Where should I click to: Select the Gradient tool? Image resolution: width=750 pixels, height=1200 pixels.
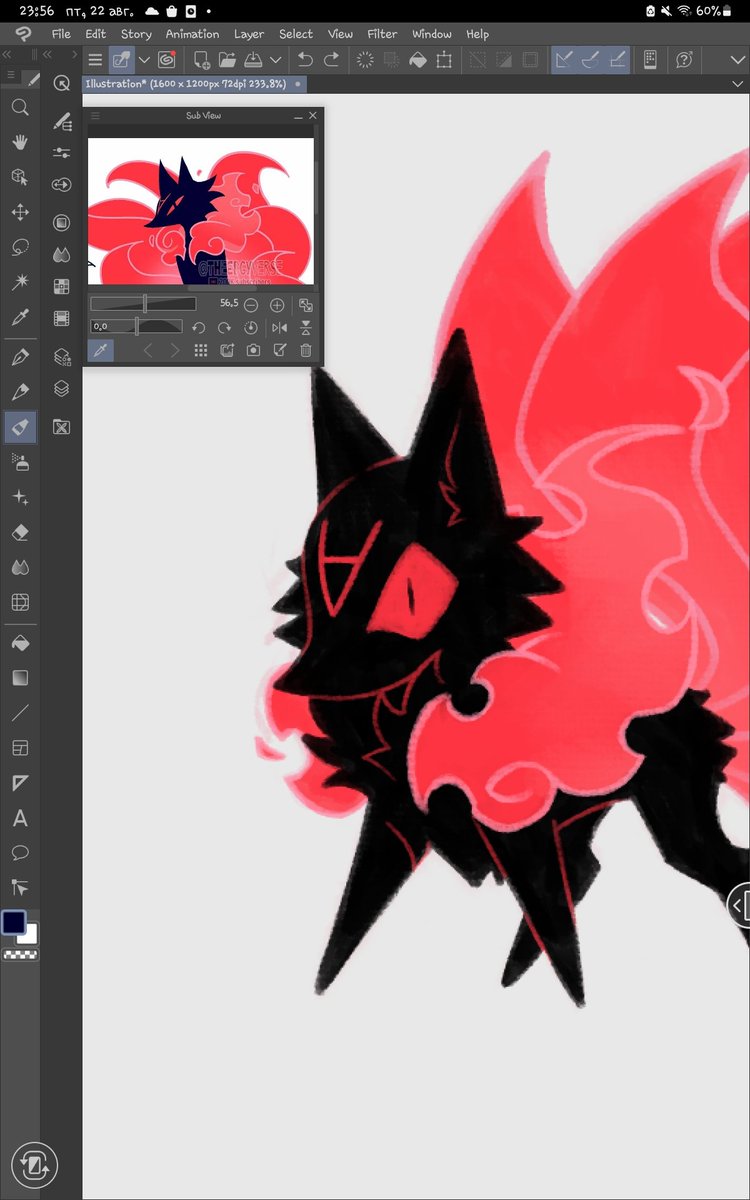[x=19, y=678]
